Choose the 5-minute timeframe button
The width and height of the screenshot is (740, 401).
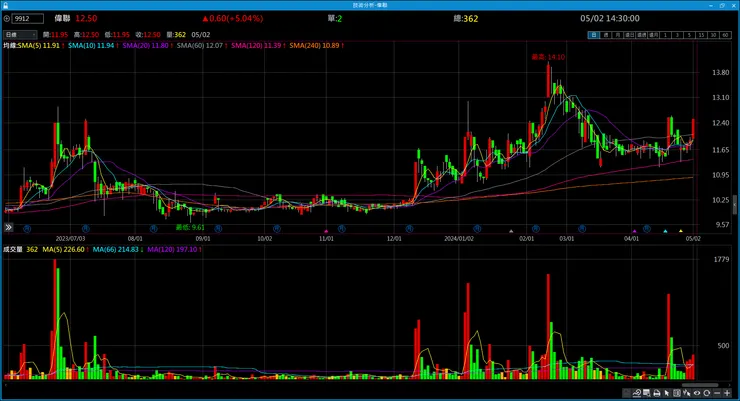coord(689,35)
